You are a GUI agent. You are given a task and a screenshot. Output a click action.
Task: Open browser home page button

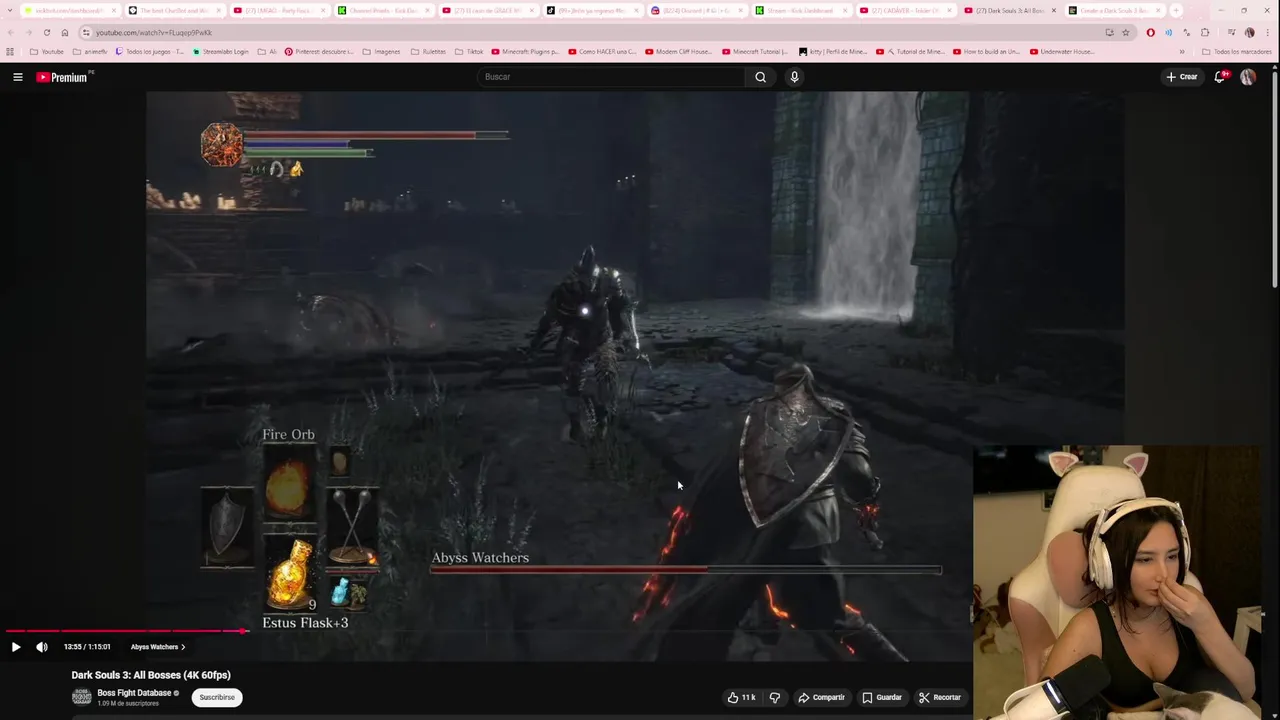[65, 32]
